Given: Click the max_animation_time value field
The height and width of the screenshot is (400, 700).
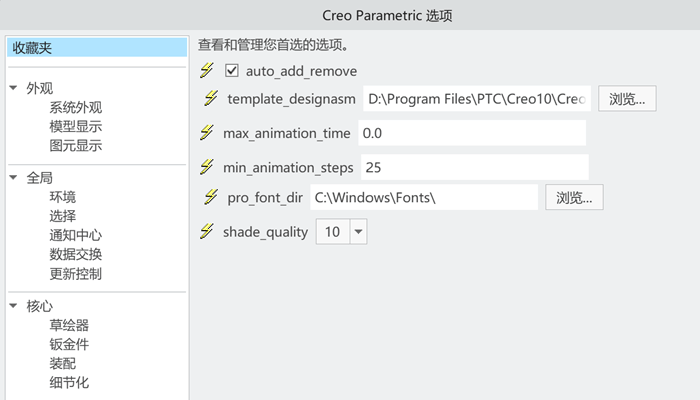Looking at the screenshot, I should 472,133.
